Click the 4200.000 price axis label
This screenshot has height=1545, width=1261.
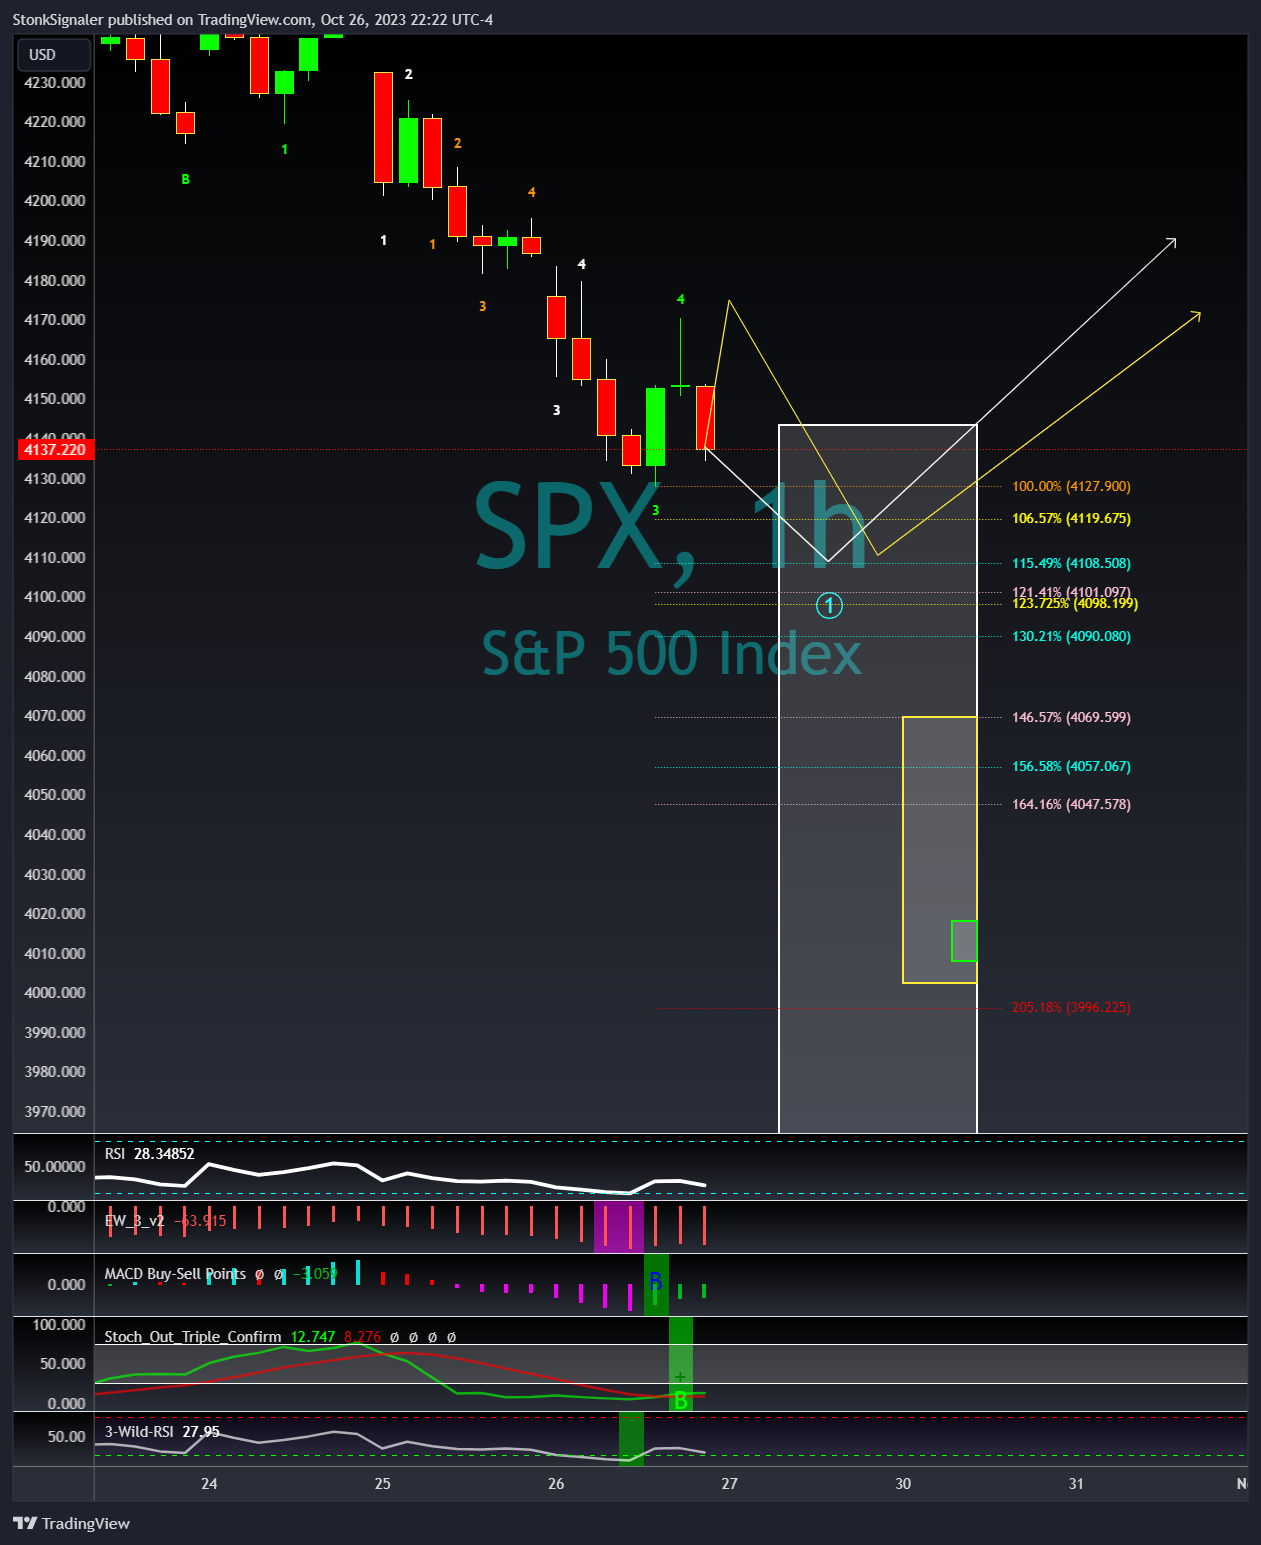tap(55, 201)
